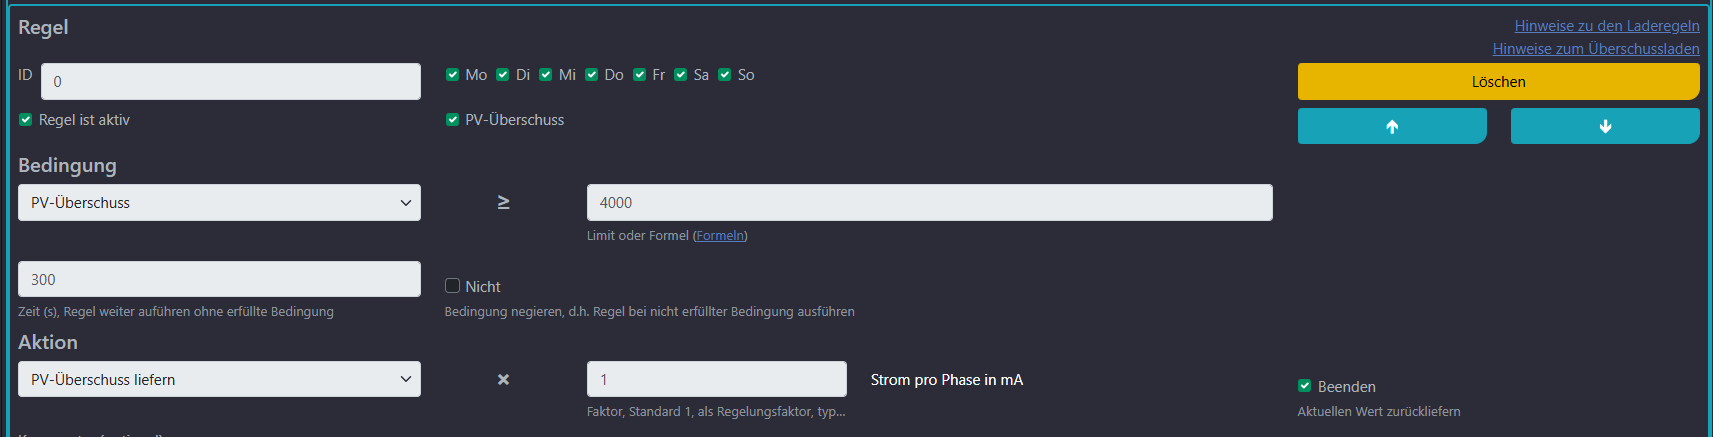Toggle the Do weekday checkbox
The height and width of the screenshot is (437, 1713).
[592, 75]
